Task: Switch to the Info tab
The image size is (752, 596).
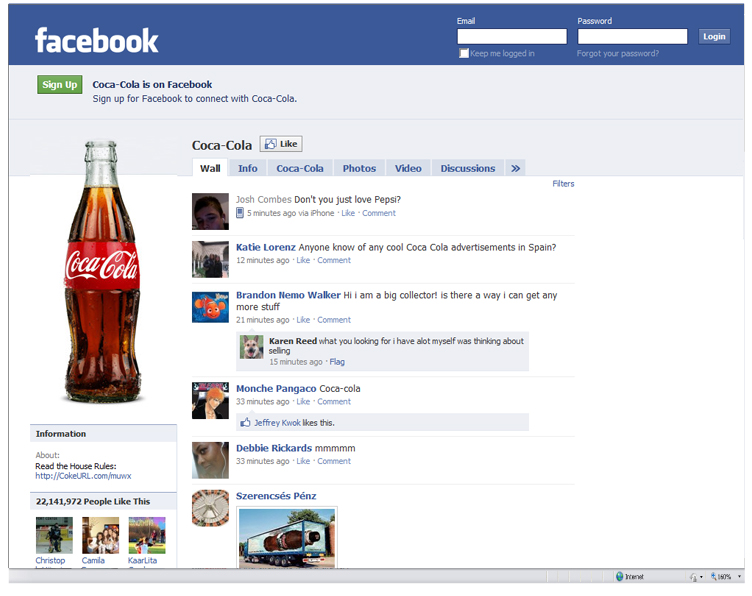Action: pos(247,168)
